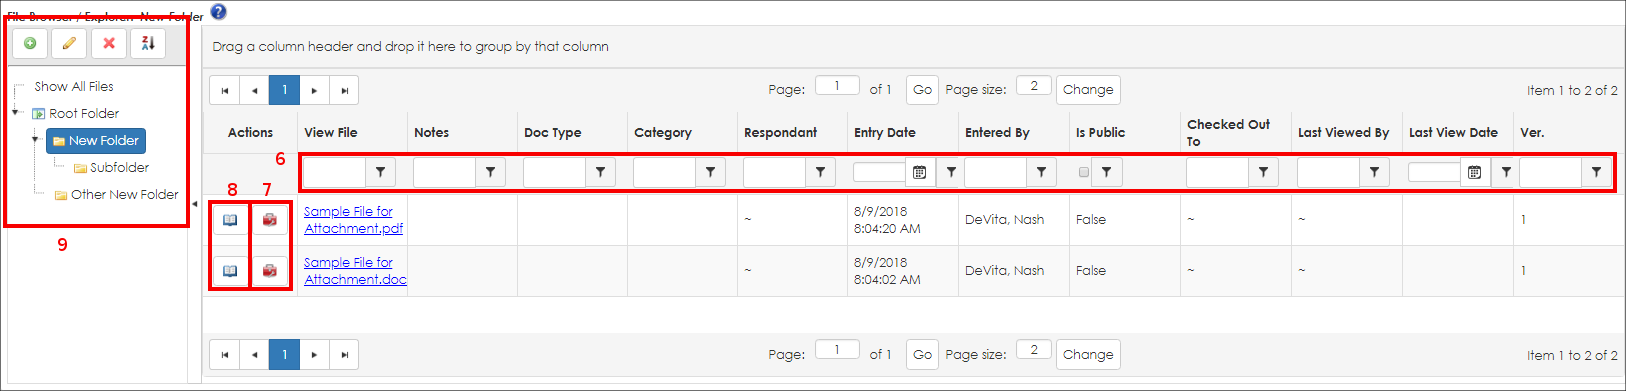The image size is (1626, 391).
Task: Sort by Entry Date column header
Action: point(885,132)
